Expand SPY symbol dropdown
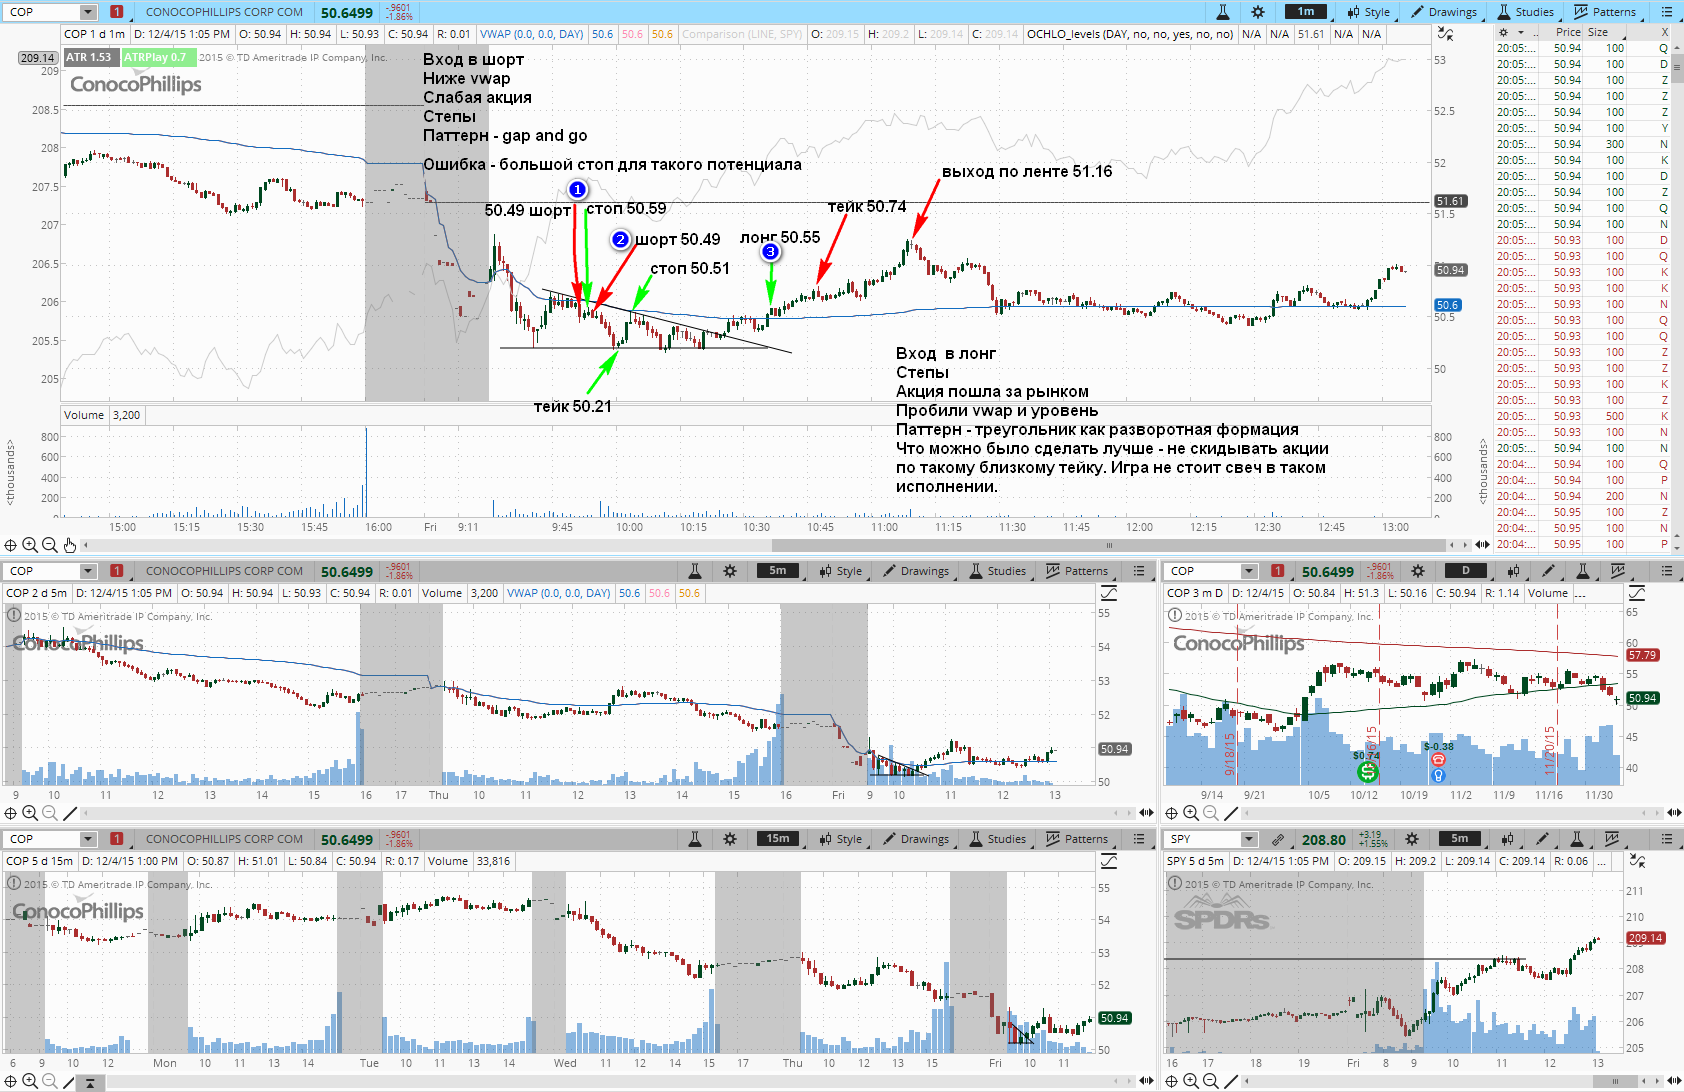The height and width of the screenshot is (1092, 1684). click(x=1249, y=839)
